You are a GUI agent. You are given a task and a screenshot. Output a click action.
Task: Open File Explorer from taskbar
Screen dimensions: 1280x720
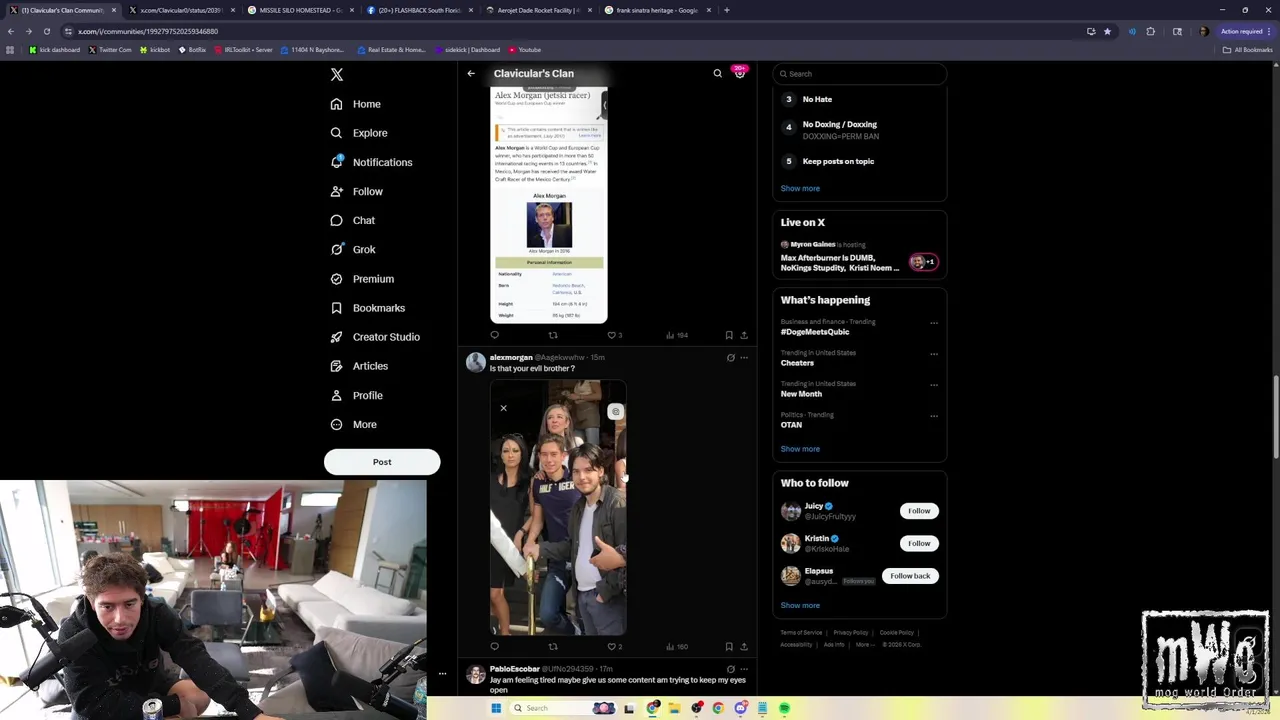(x=675, y=708)
